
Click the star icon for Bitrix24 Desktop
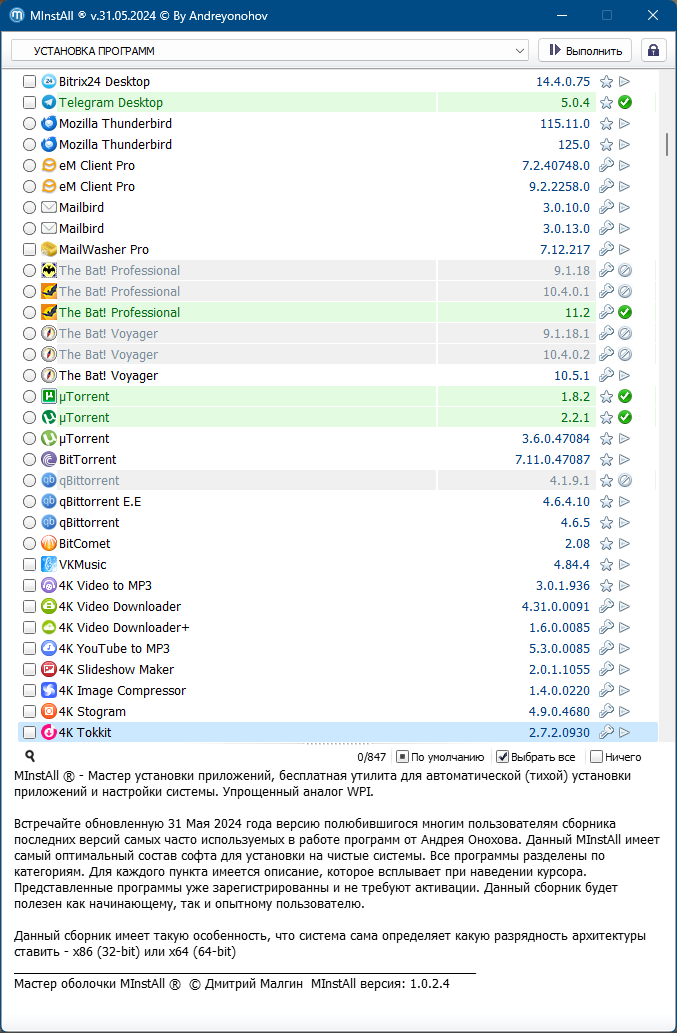coord(607,82)
